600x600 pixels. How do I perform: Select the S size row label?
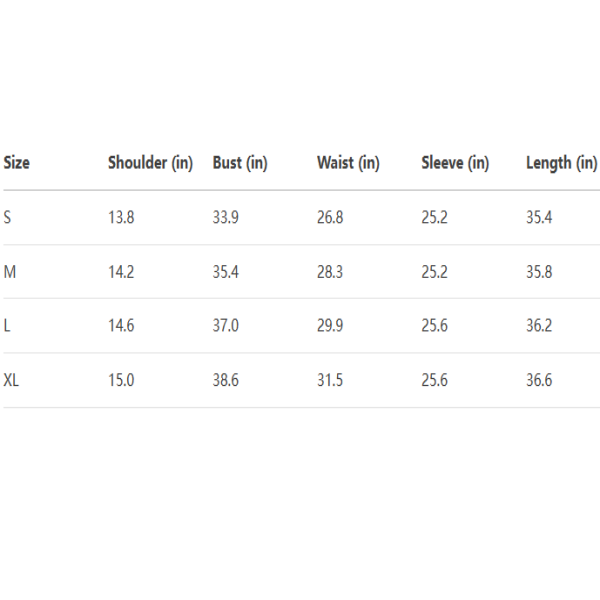pos(8,217)
